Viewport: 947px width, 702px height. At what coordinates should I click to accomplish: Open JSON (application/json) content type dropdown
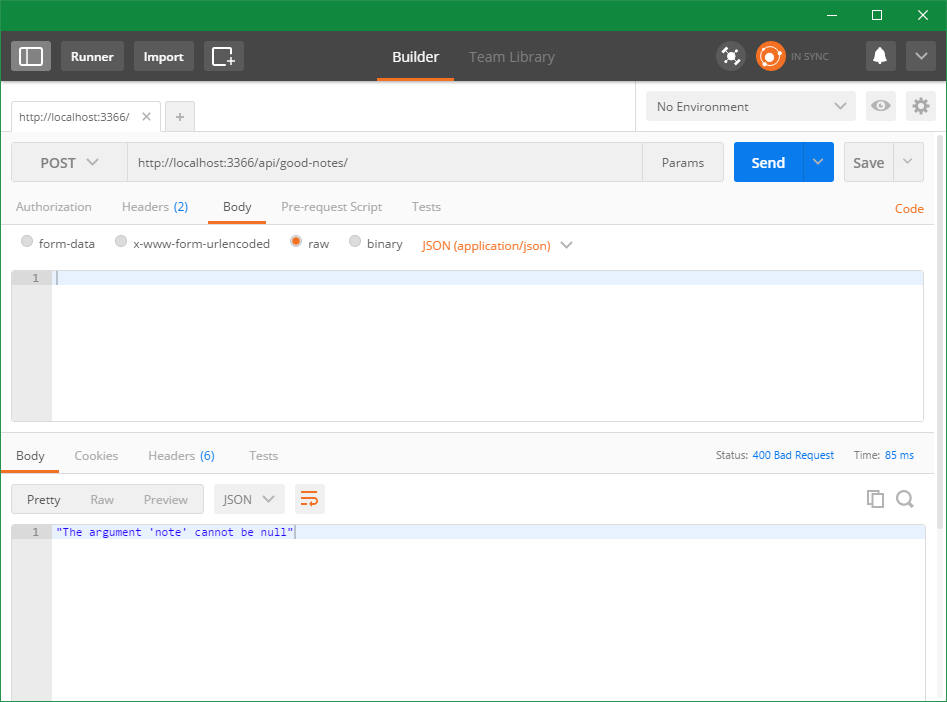click(496, 246)
